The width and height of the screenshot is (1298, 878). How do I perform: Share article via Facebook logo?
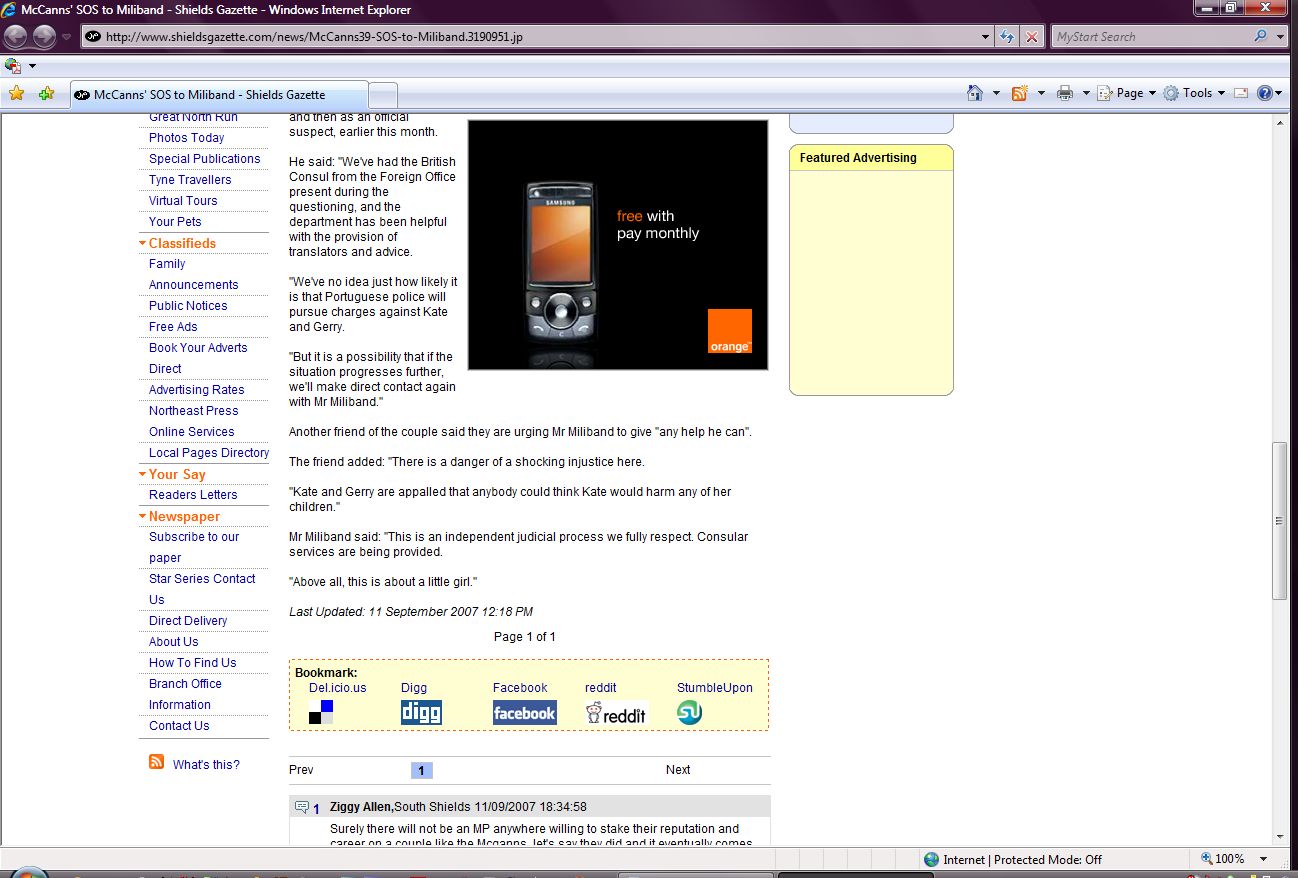point(524,713)
